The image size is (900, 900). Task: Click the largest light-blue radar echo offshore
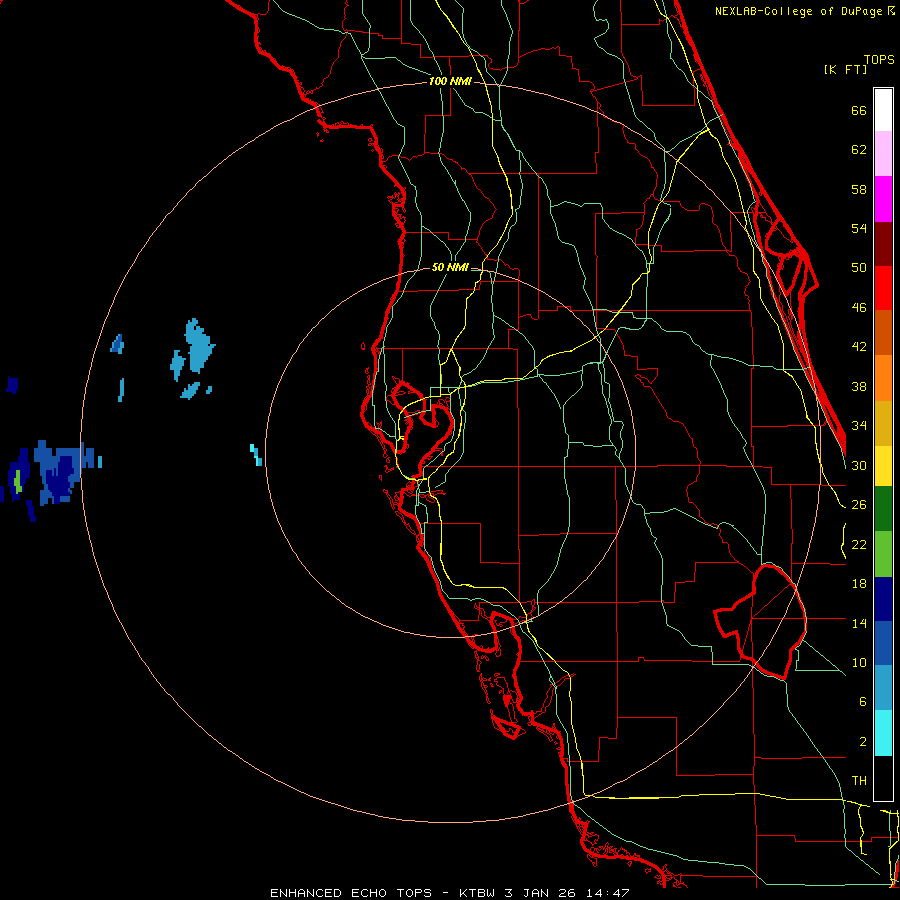[x=198, y=346]
